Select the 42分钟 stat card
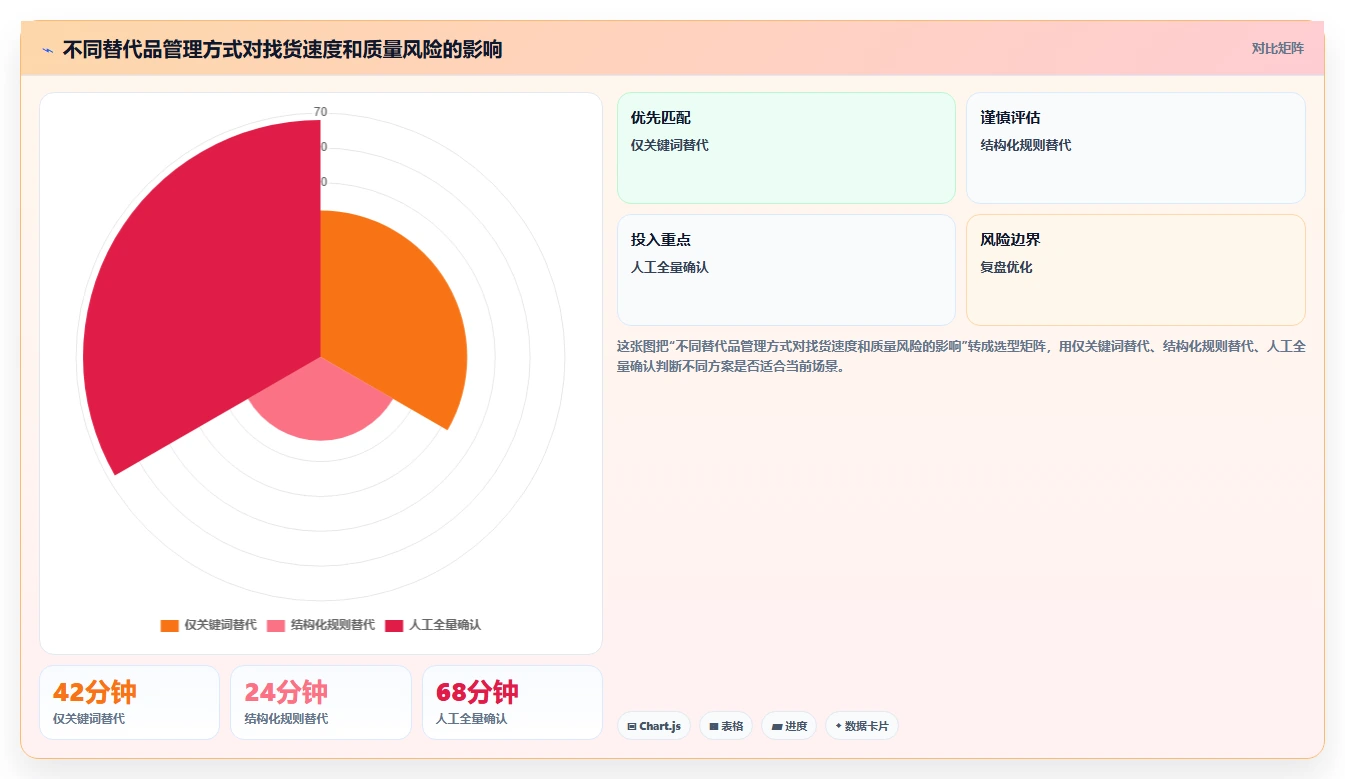Screen dimensions: 1345x779 pyautogui.click(x=129, y=702)
